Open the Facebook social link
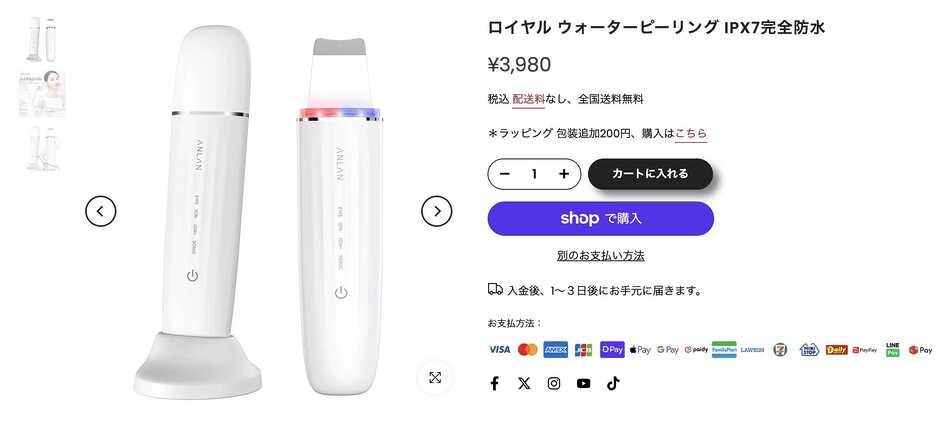 tap(494, 383)
